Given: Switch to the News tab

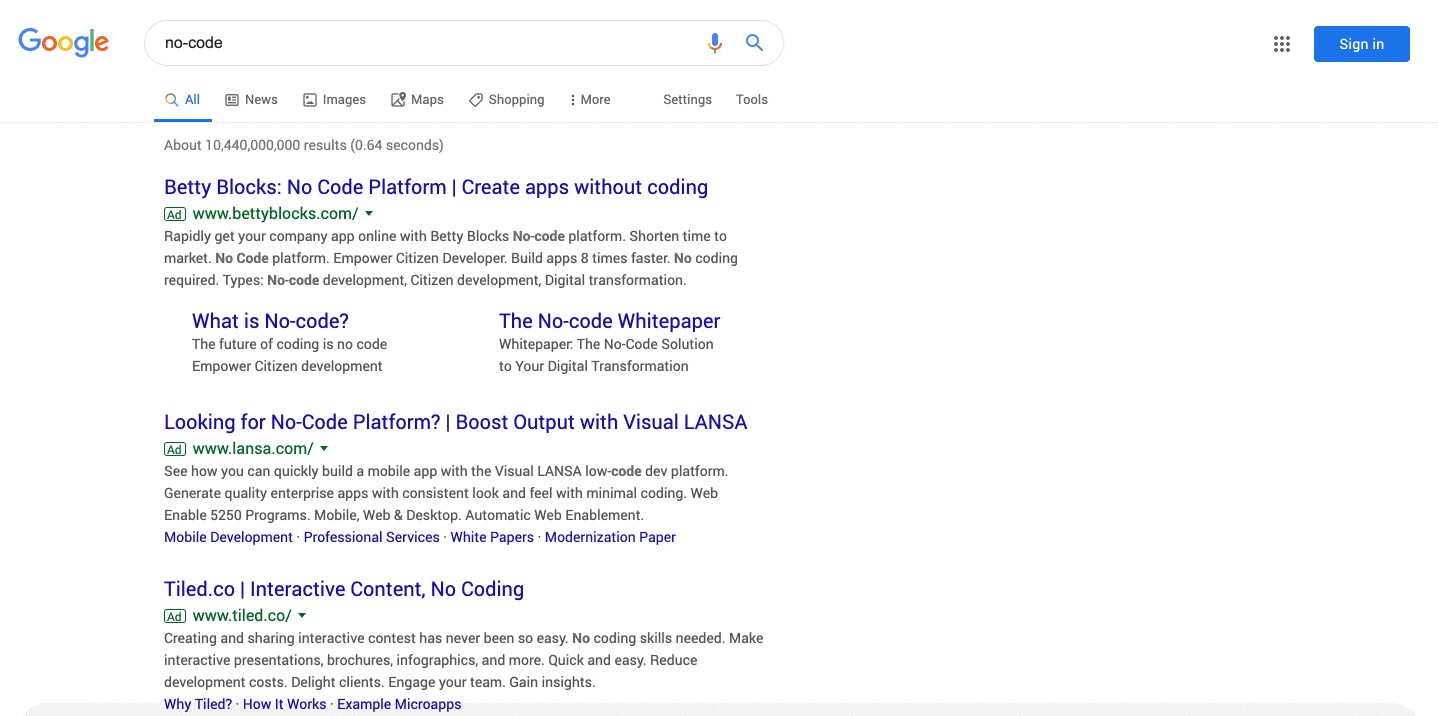Looking at the screenshot, I should (x=251, y=100).
